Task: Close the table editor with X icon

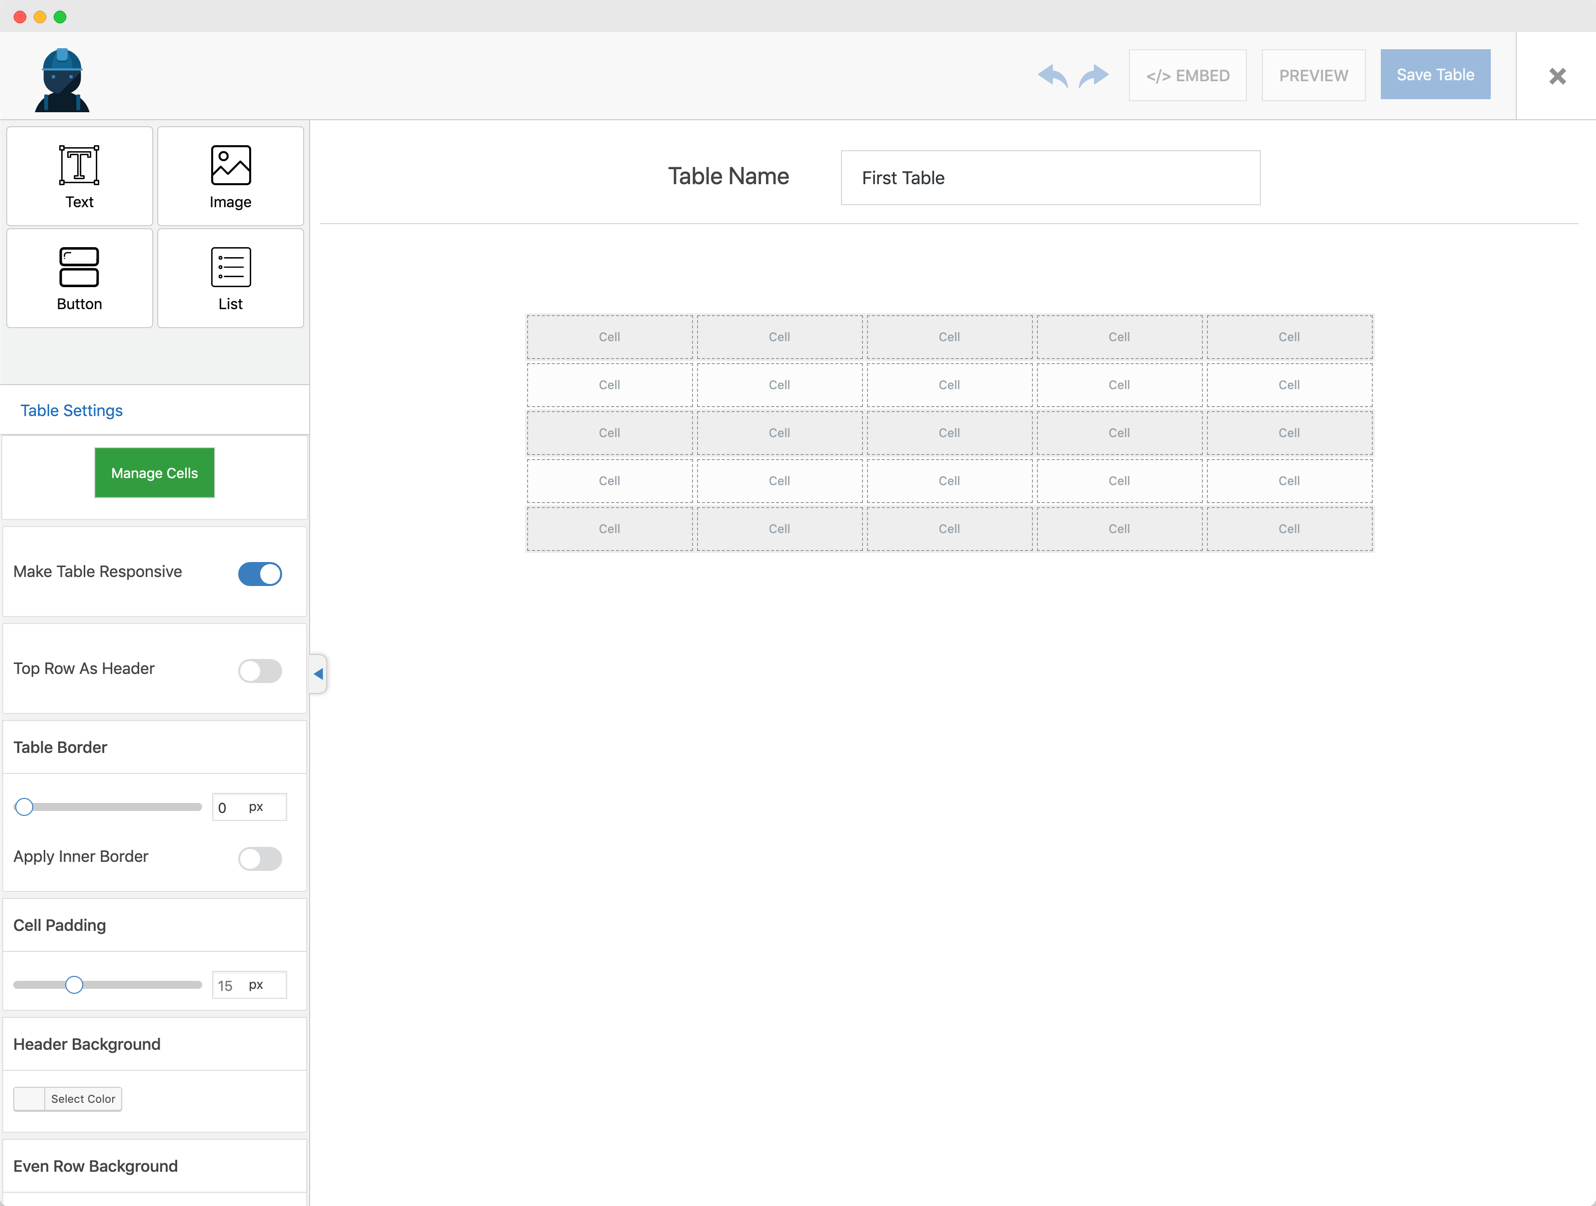Action: click(x=1557, y=76)
